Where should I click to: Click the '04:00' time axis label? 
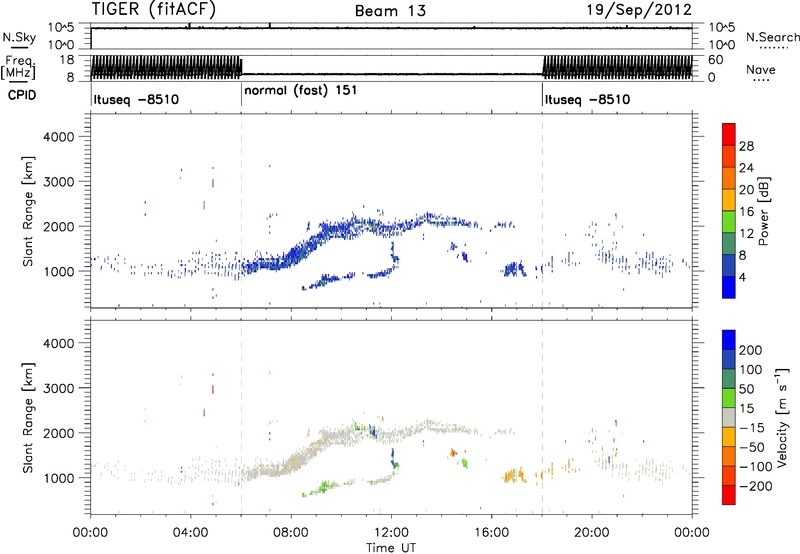point(190,533)
